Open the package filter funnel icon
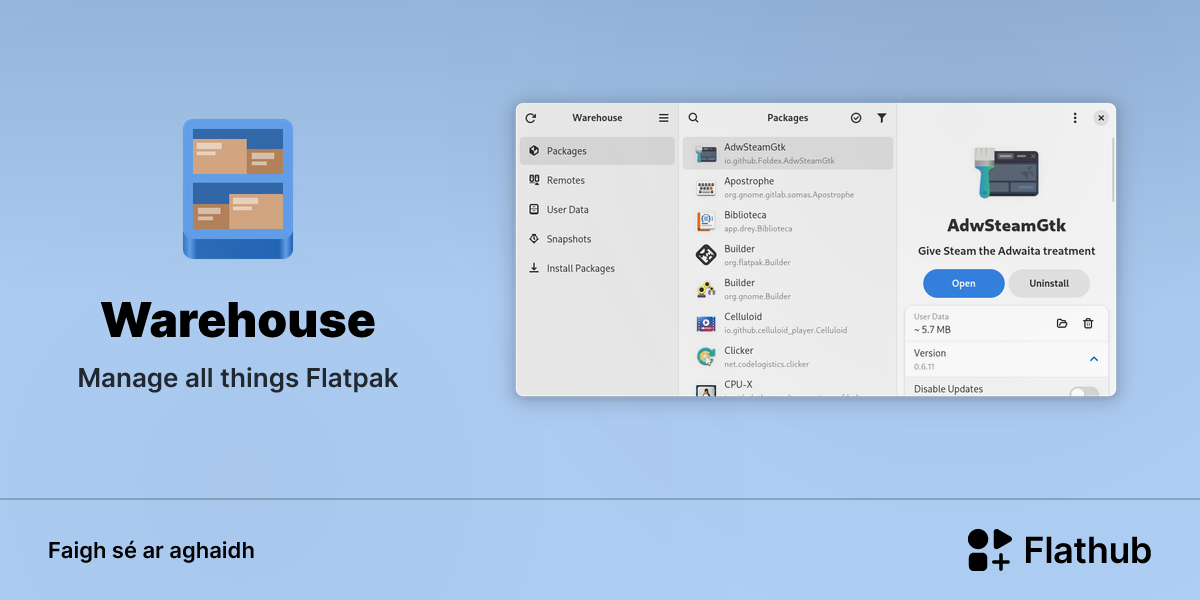 pos(881,118)
